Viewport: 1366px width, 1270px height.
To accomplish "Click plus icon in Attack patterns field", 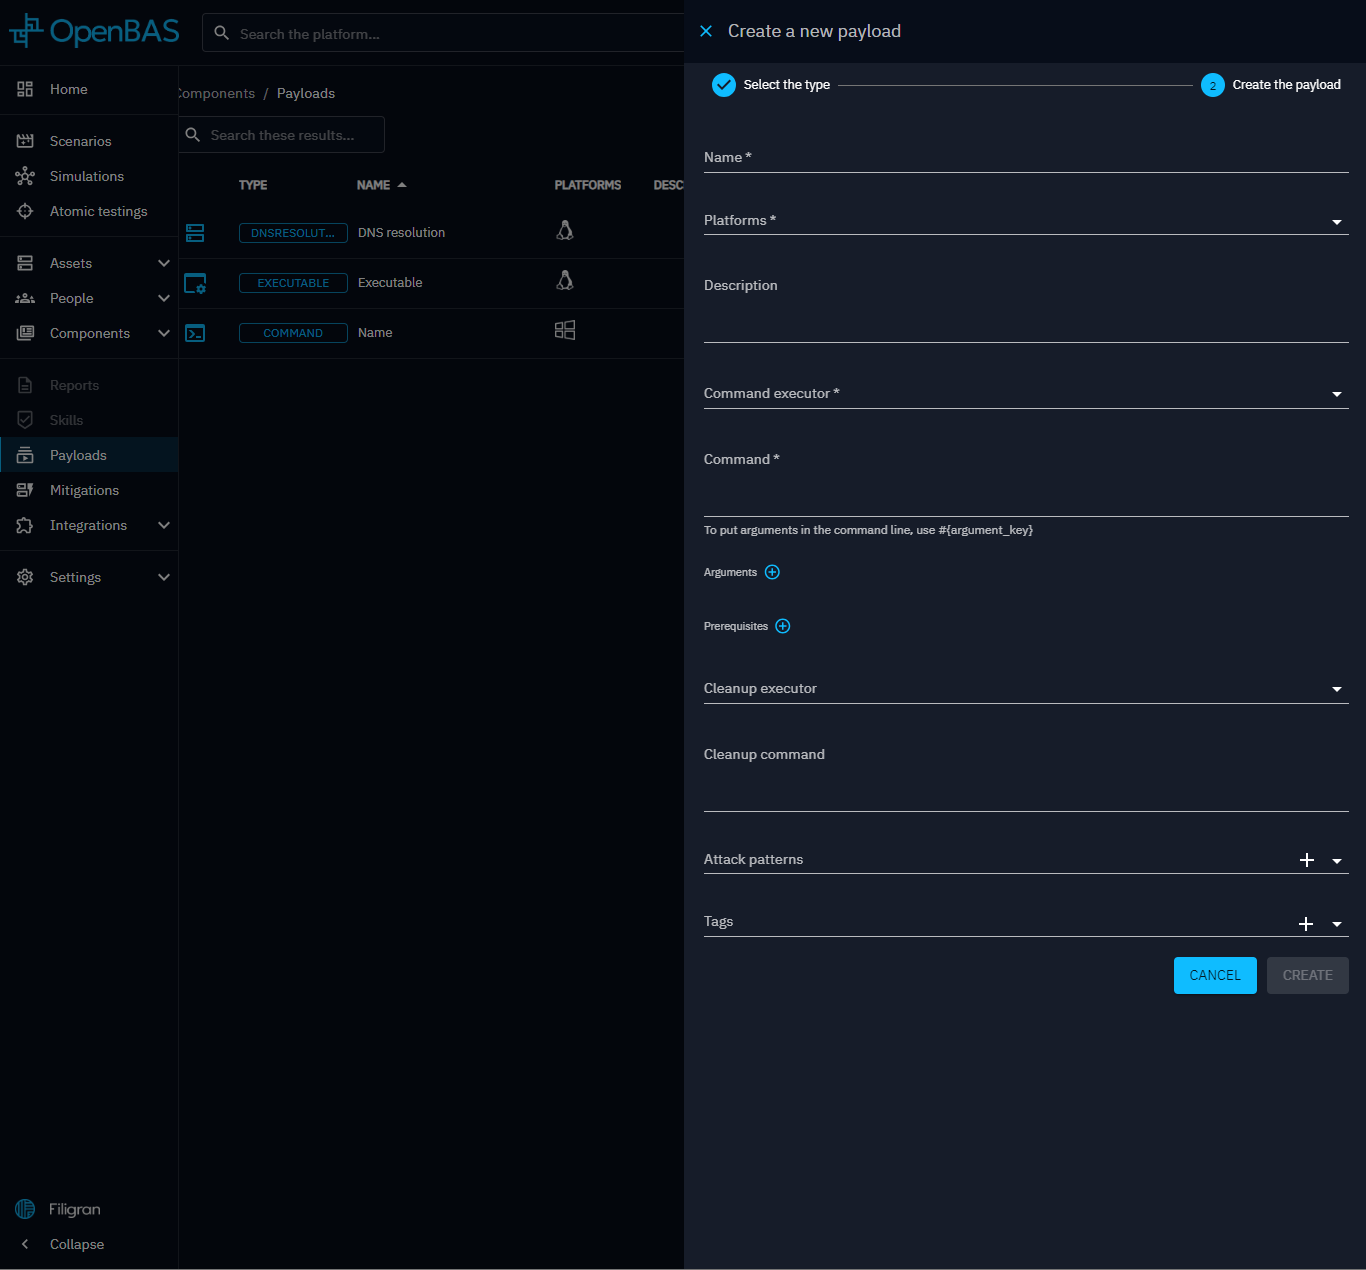I will click(x=1306, y=860).
